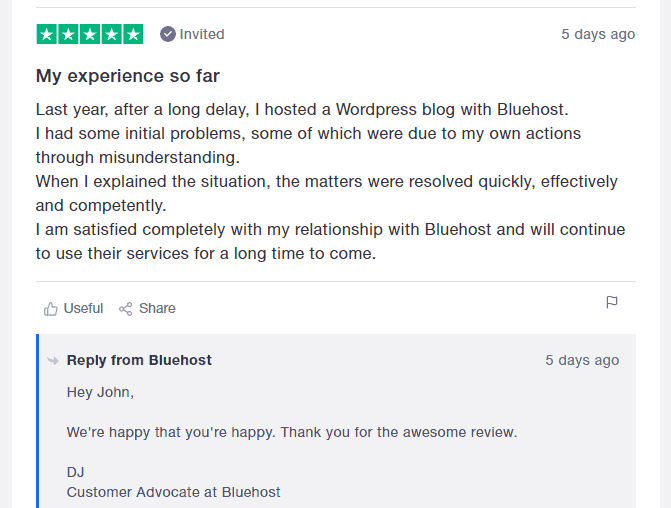Click the thumbs-up Useful icon
This screenshot has width=671, height=508.
[x=50, y=309]
